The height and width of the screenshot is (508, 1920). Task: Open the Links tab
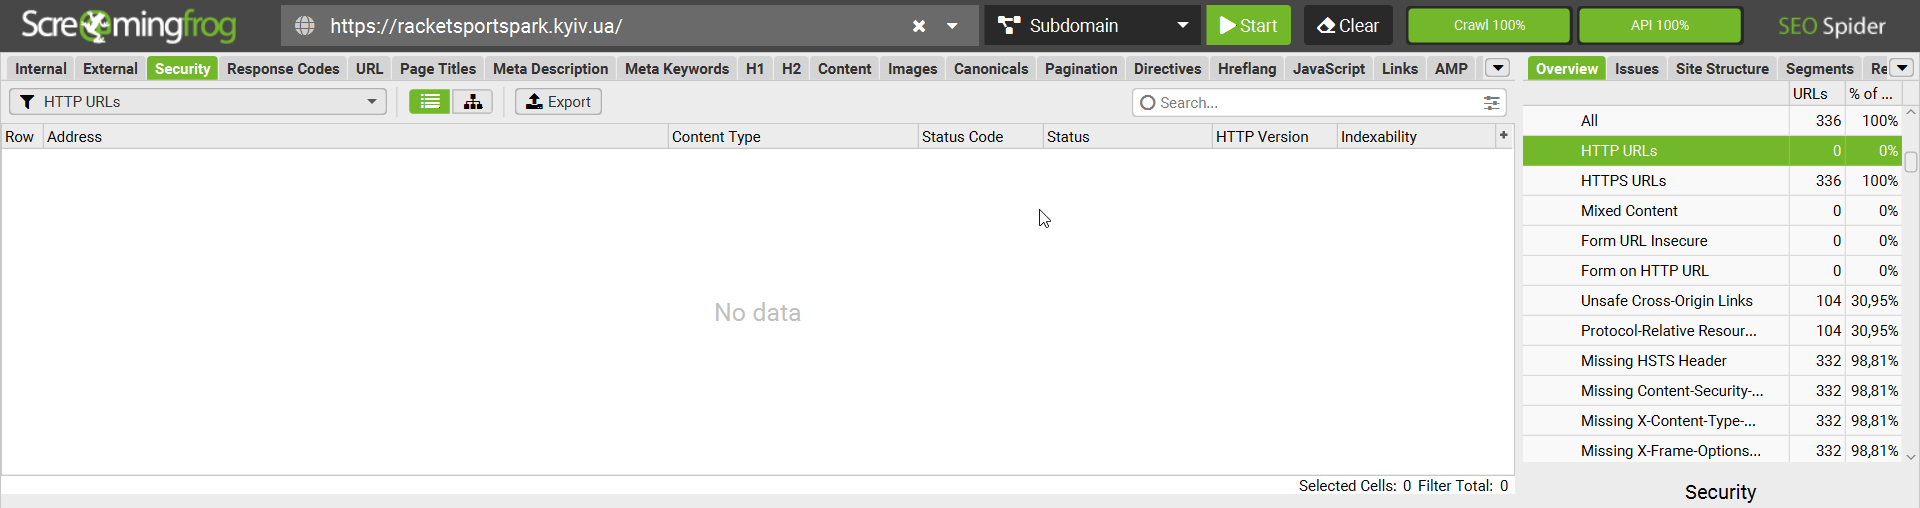tap(1399, 68)
